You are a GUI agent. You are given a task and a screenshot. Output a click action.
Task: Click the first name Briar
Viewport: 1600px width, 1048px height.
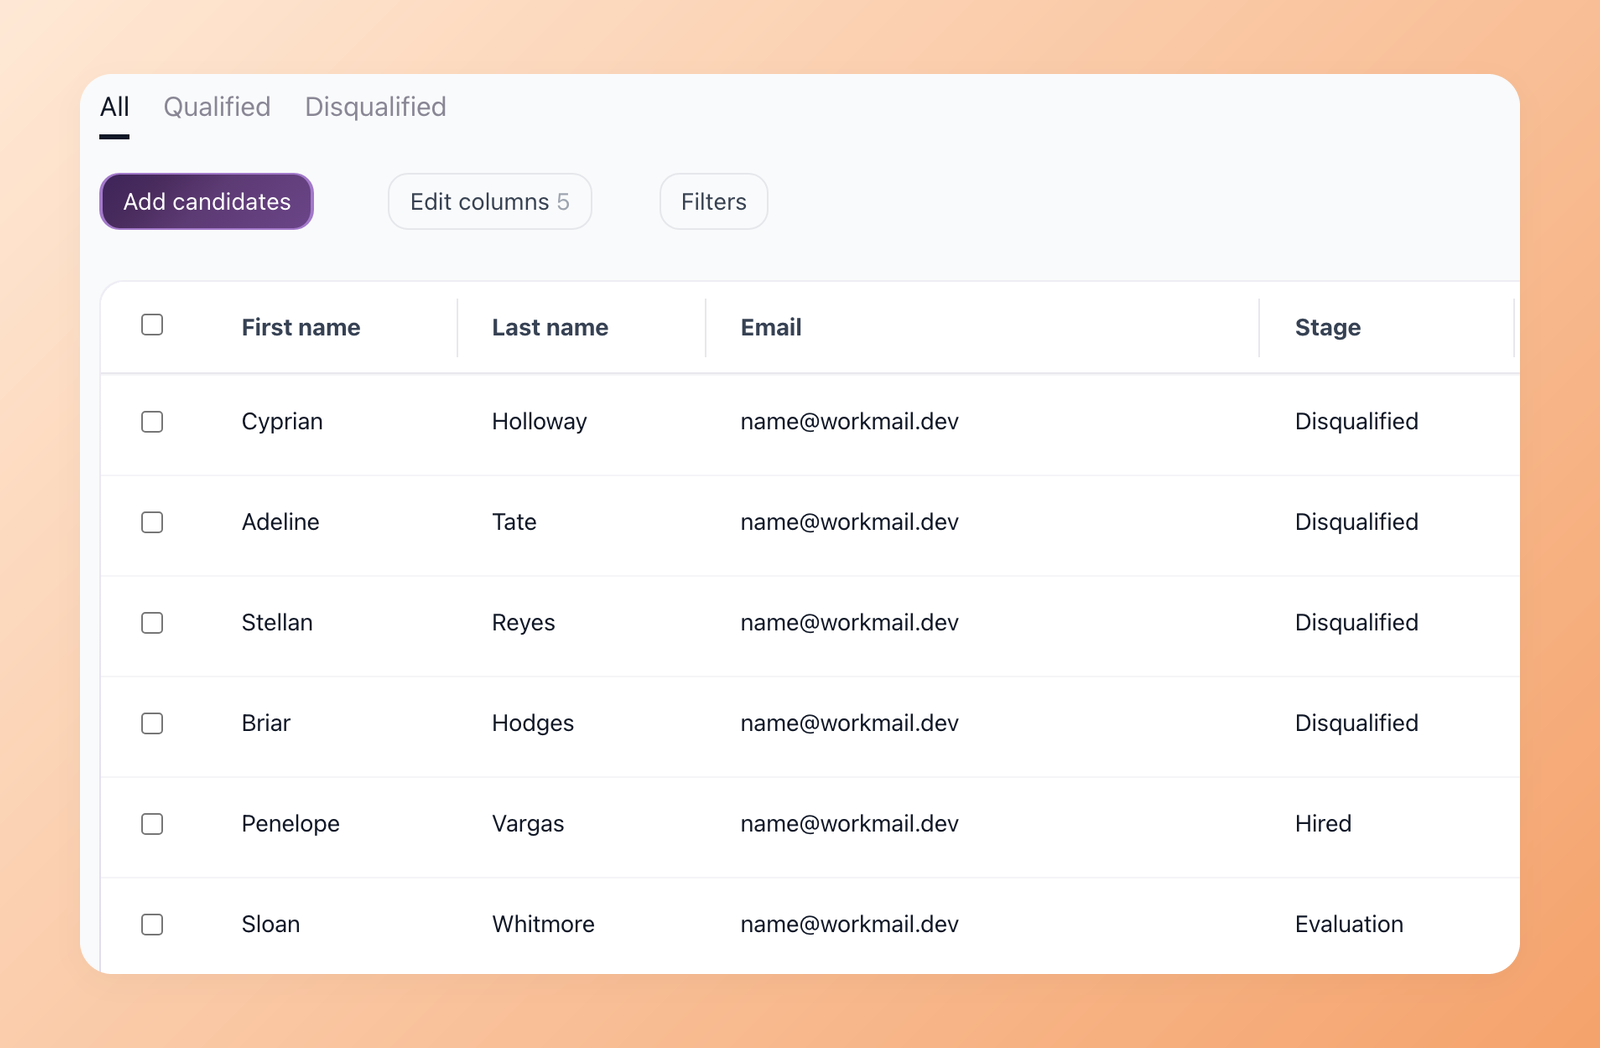[266, 723]
